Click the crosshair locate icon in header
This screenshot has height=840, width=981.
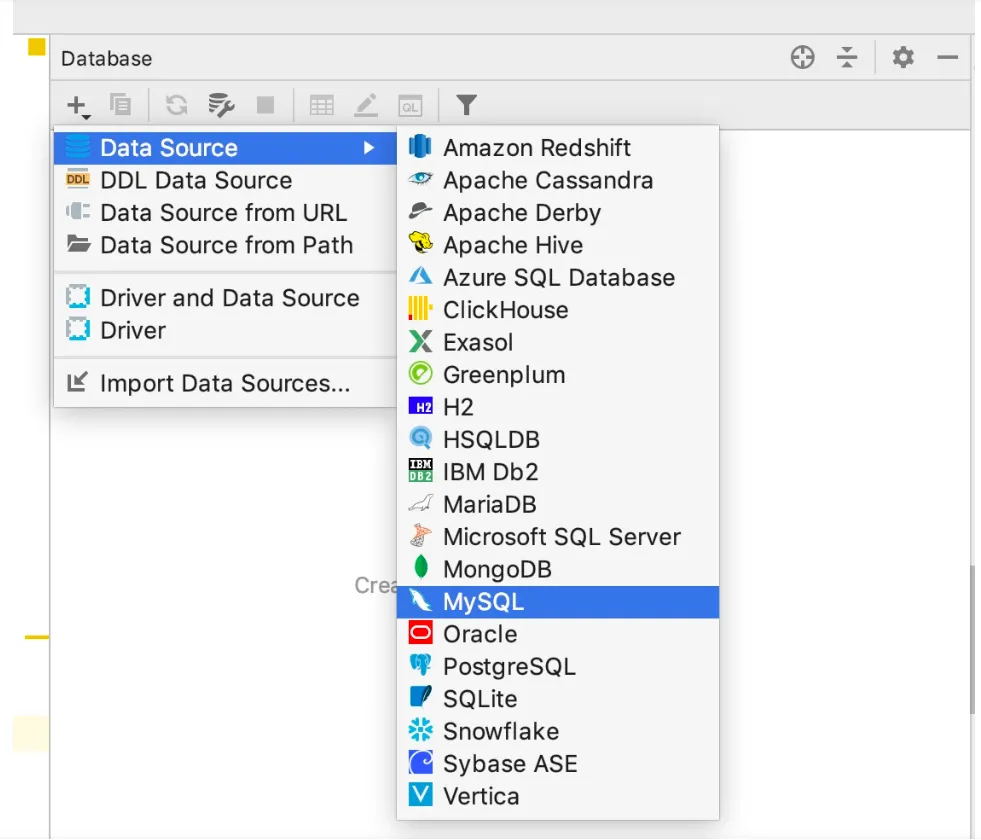click(802, 58)
